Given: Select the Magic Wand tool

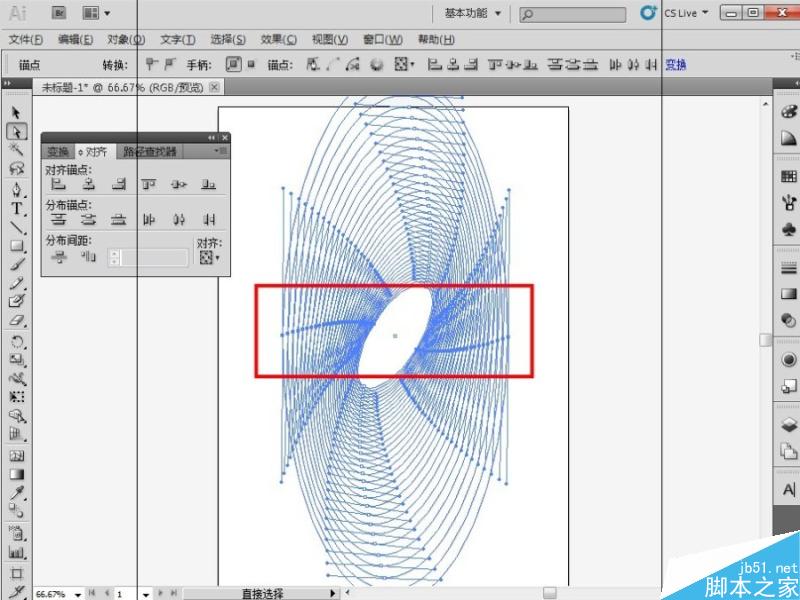Looking at the screenshot, I should click(16, 148).
